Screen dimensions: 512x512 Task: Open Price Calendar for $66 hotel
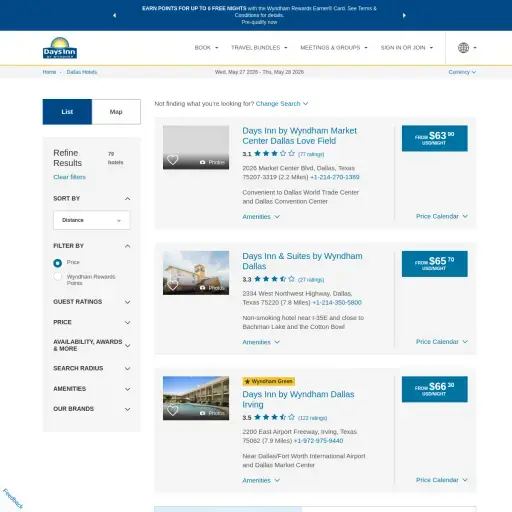coord(442,480)
